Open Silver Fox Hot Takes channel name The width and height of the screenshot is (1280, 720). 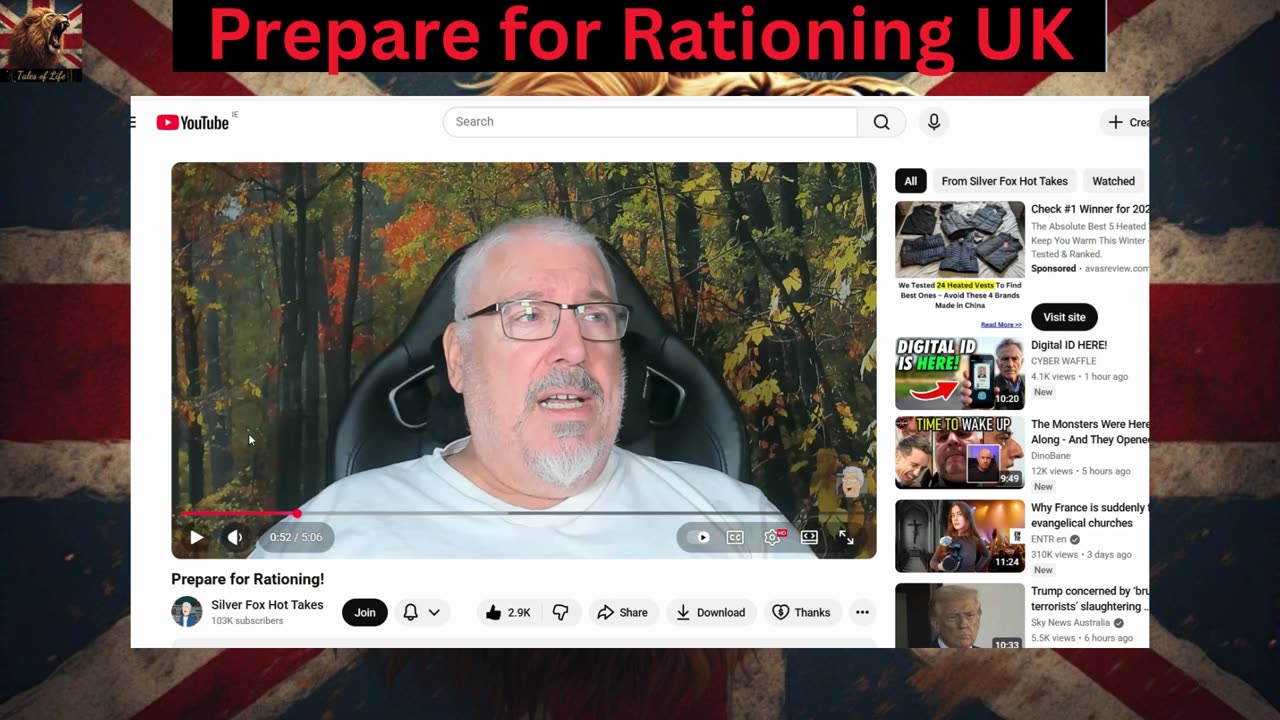(267, 605)
